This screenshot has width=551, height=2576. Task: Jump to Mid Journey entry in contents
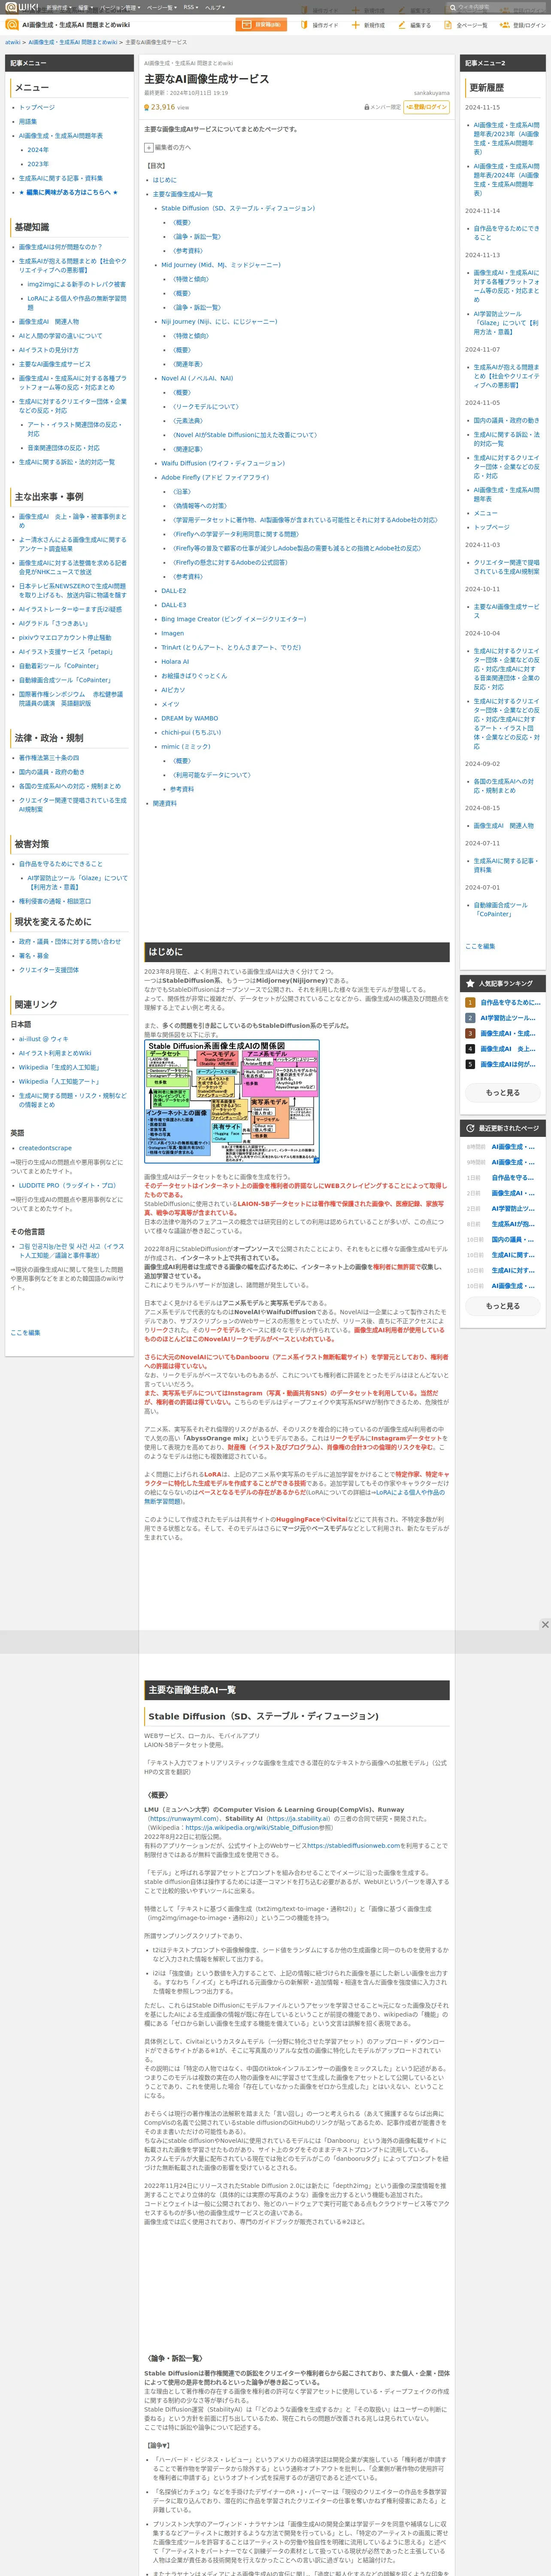221,265
